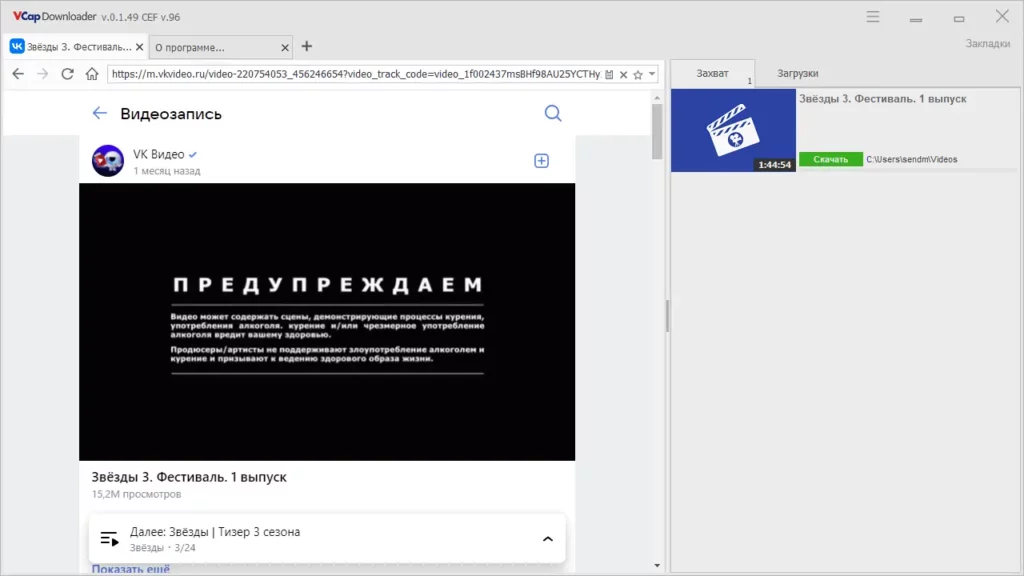
Task: Click Показать ещё link
Action: [x=131, y=569]
